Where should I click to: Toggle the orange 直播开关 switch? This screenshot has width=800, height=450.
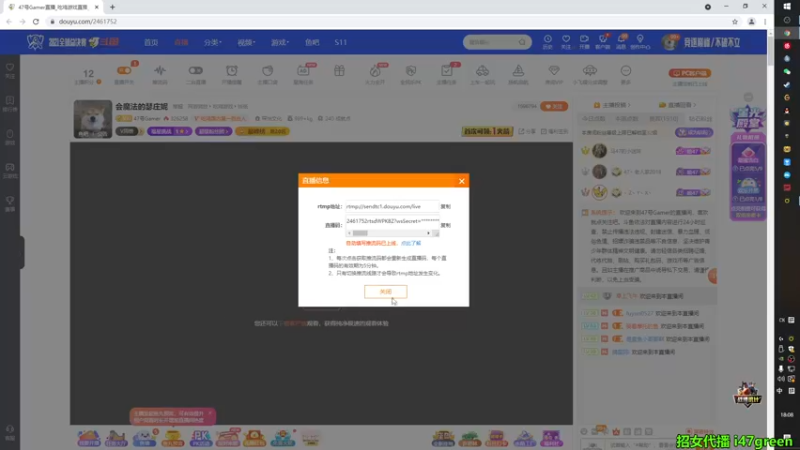pos(124,71)
